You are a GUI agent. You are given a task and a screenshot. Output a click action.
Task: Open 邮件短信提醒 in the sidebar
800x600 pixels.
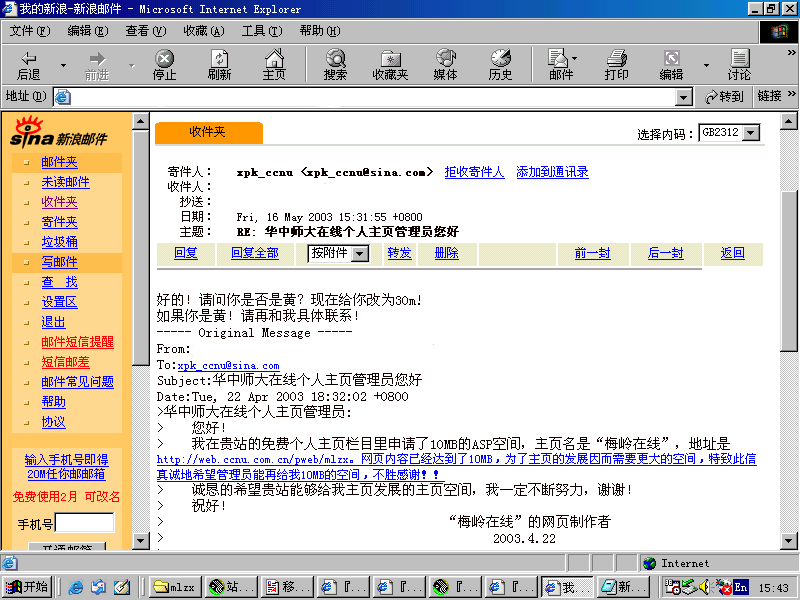click(x=78, y=342)
